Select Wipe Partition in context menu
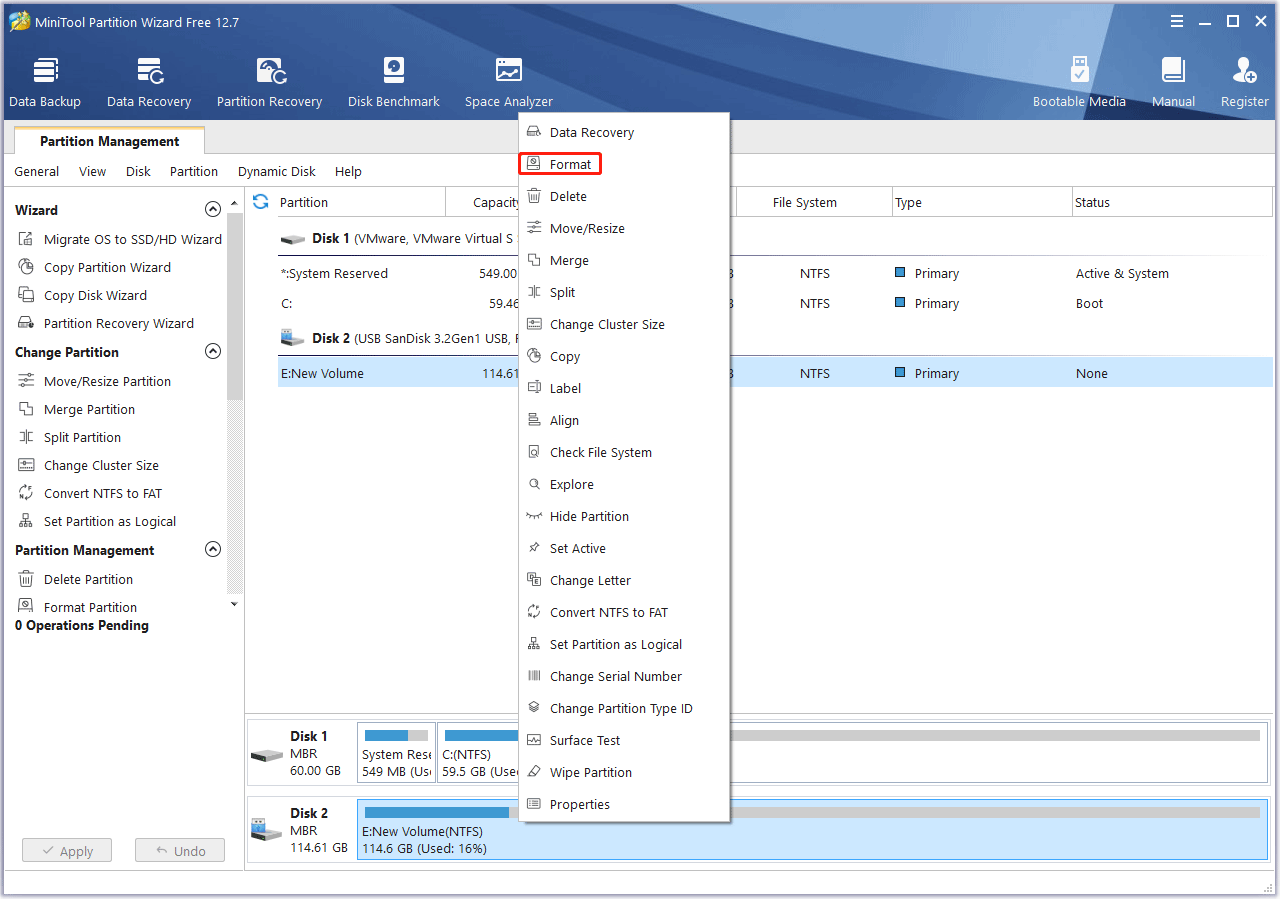1280x899 pixels. tap(590, 772)
